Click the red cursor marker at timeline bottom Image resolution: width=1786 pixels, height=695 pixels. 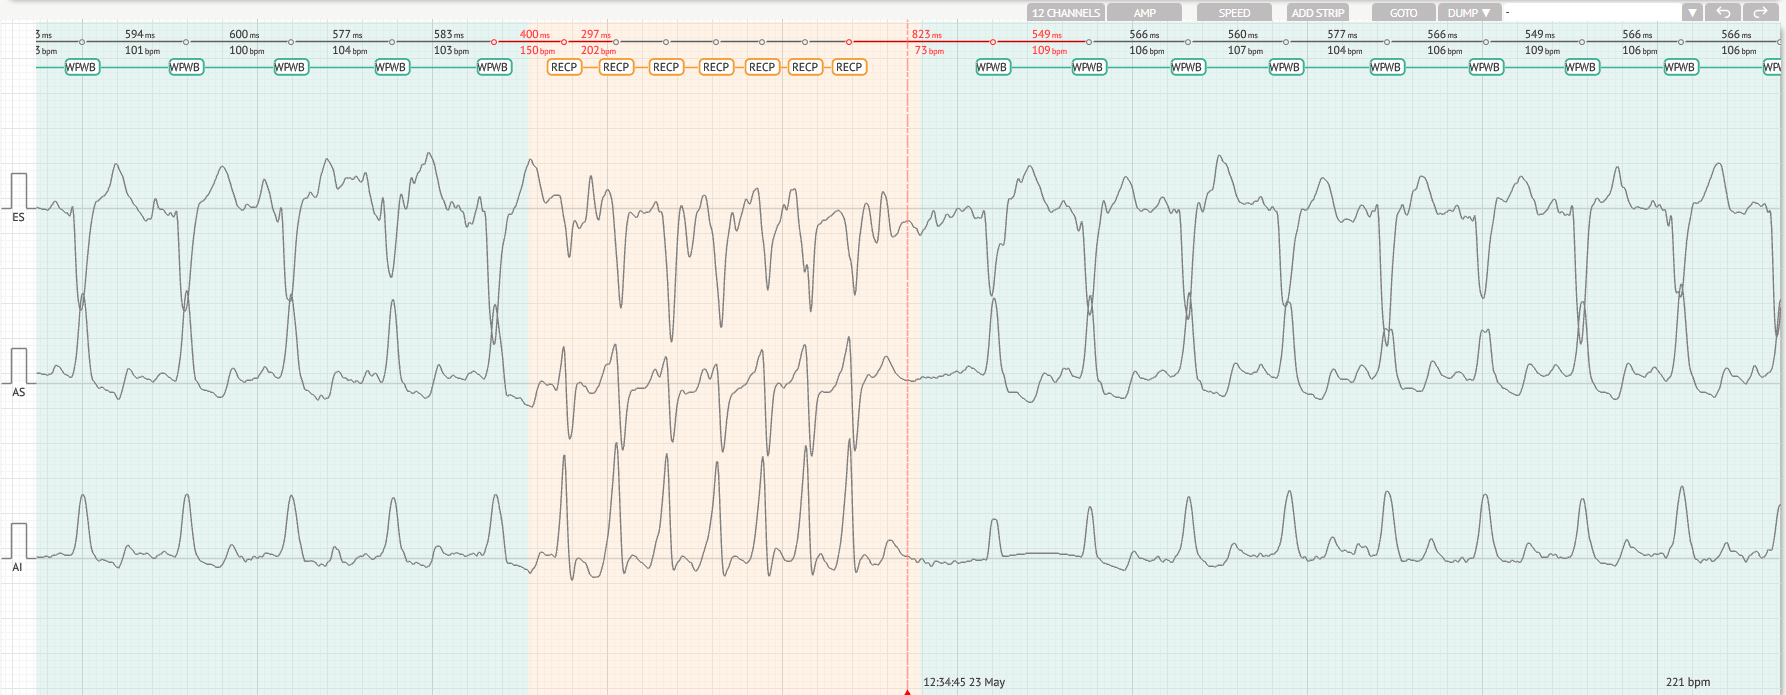click(907, 690)
